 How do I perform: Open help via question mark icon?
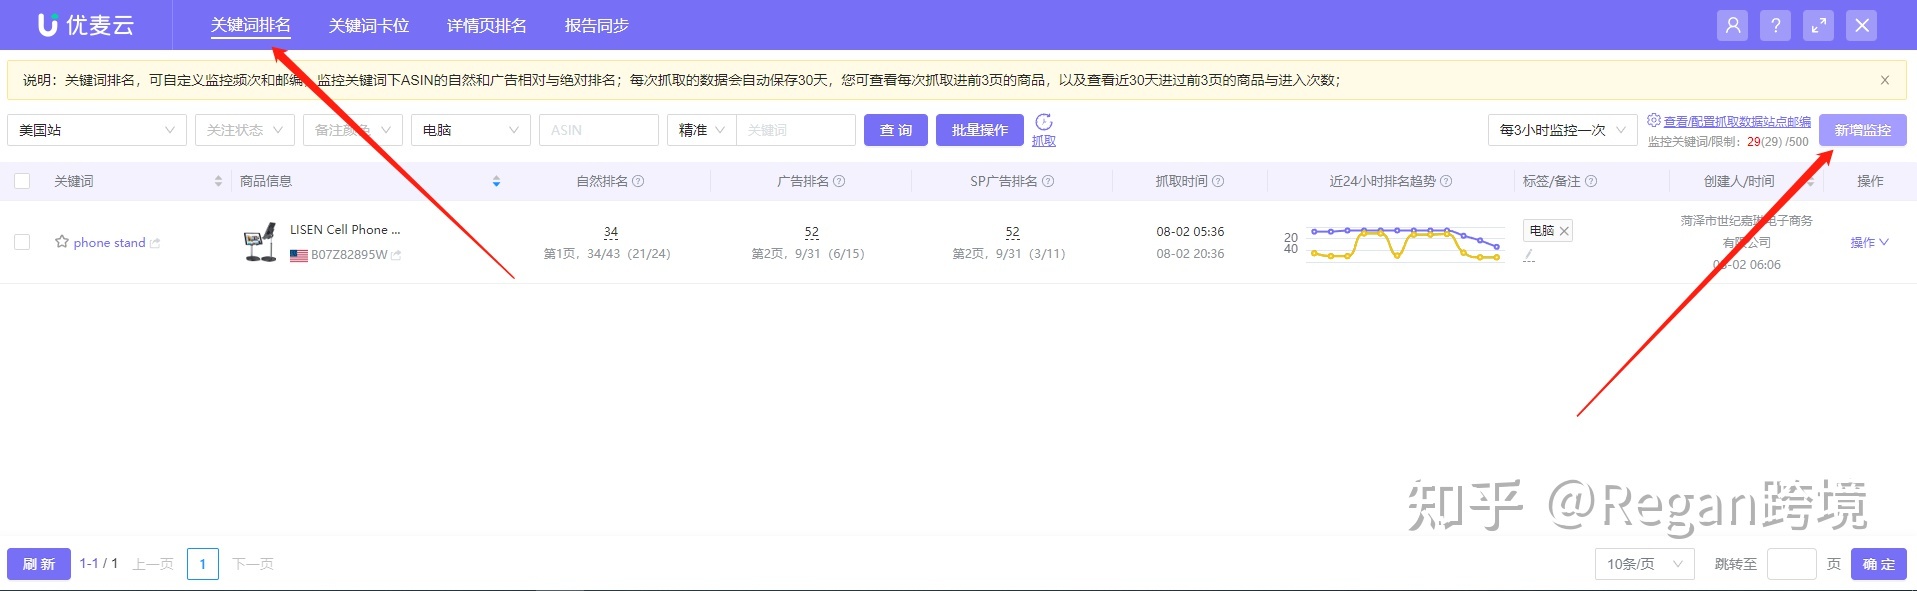1775,26
